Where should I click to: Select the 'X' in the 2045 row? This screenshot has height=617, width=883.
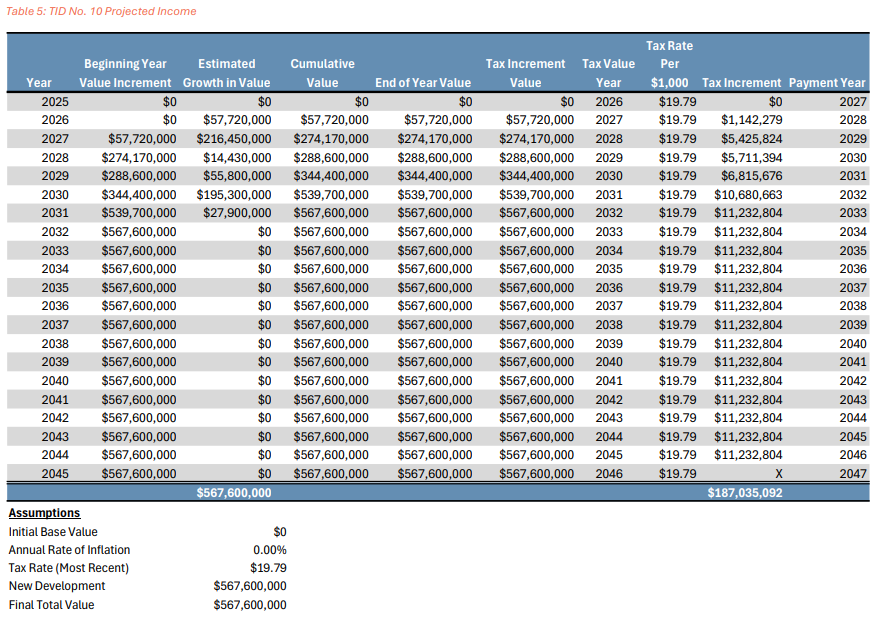(778, 474)
